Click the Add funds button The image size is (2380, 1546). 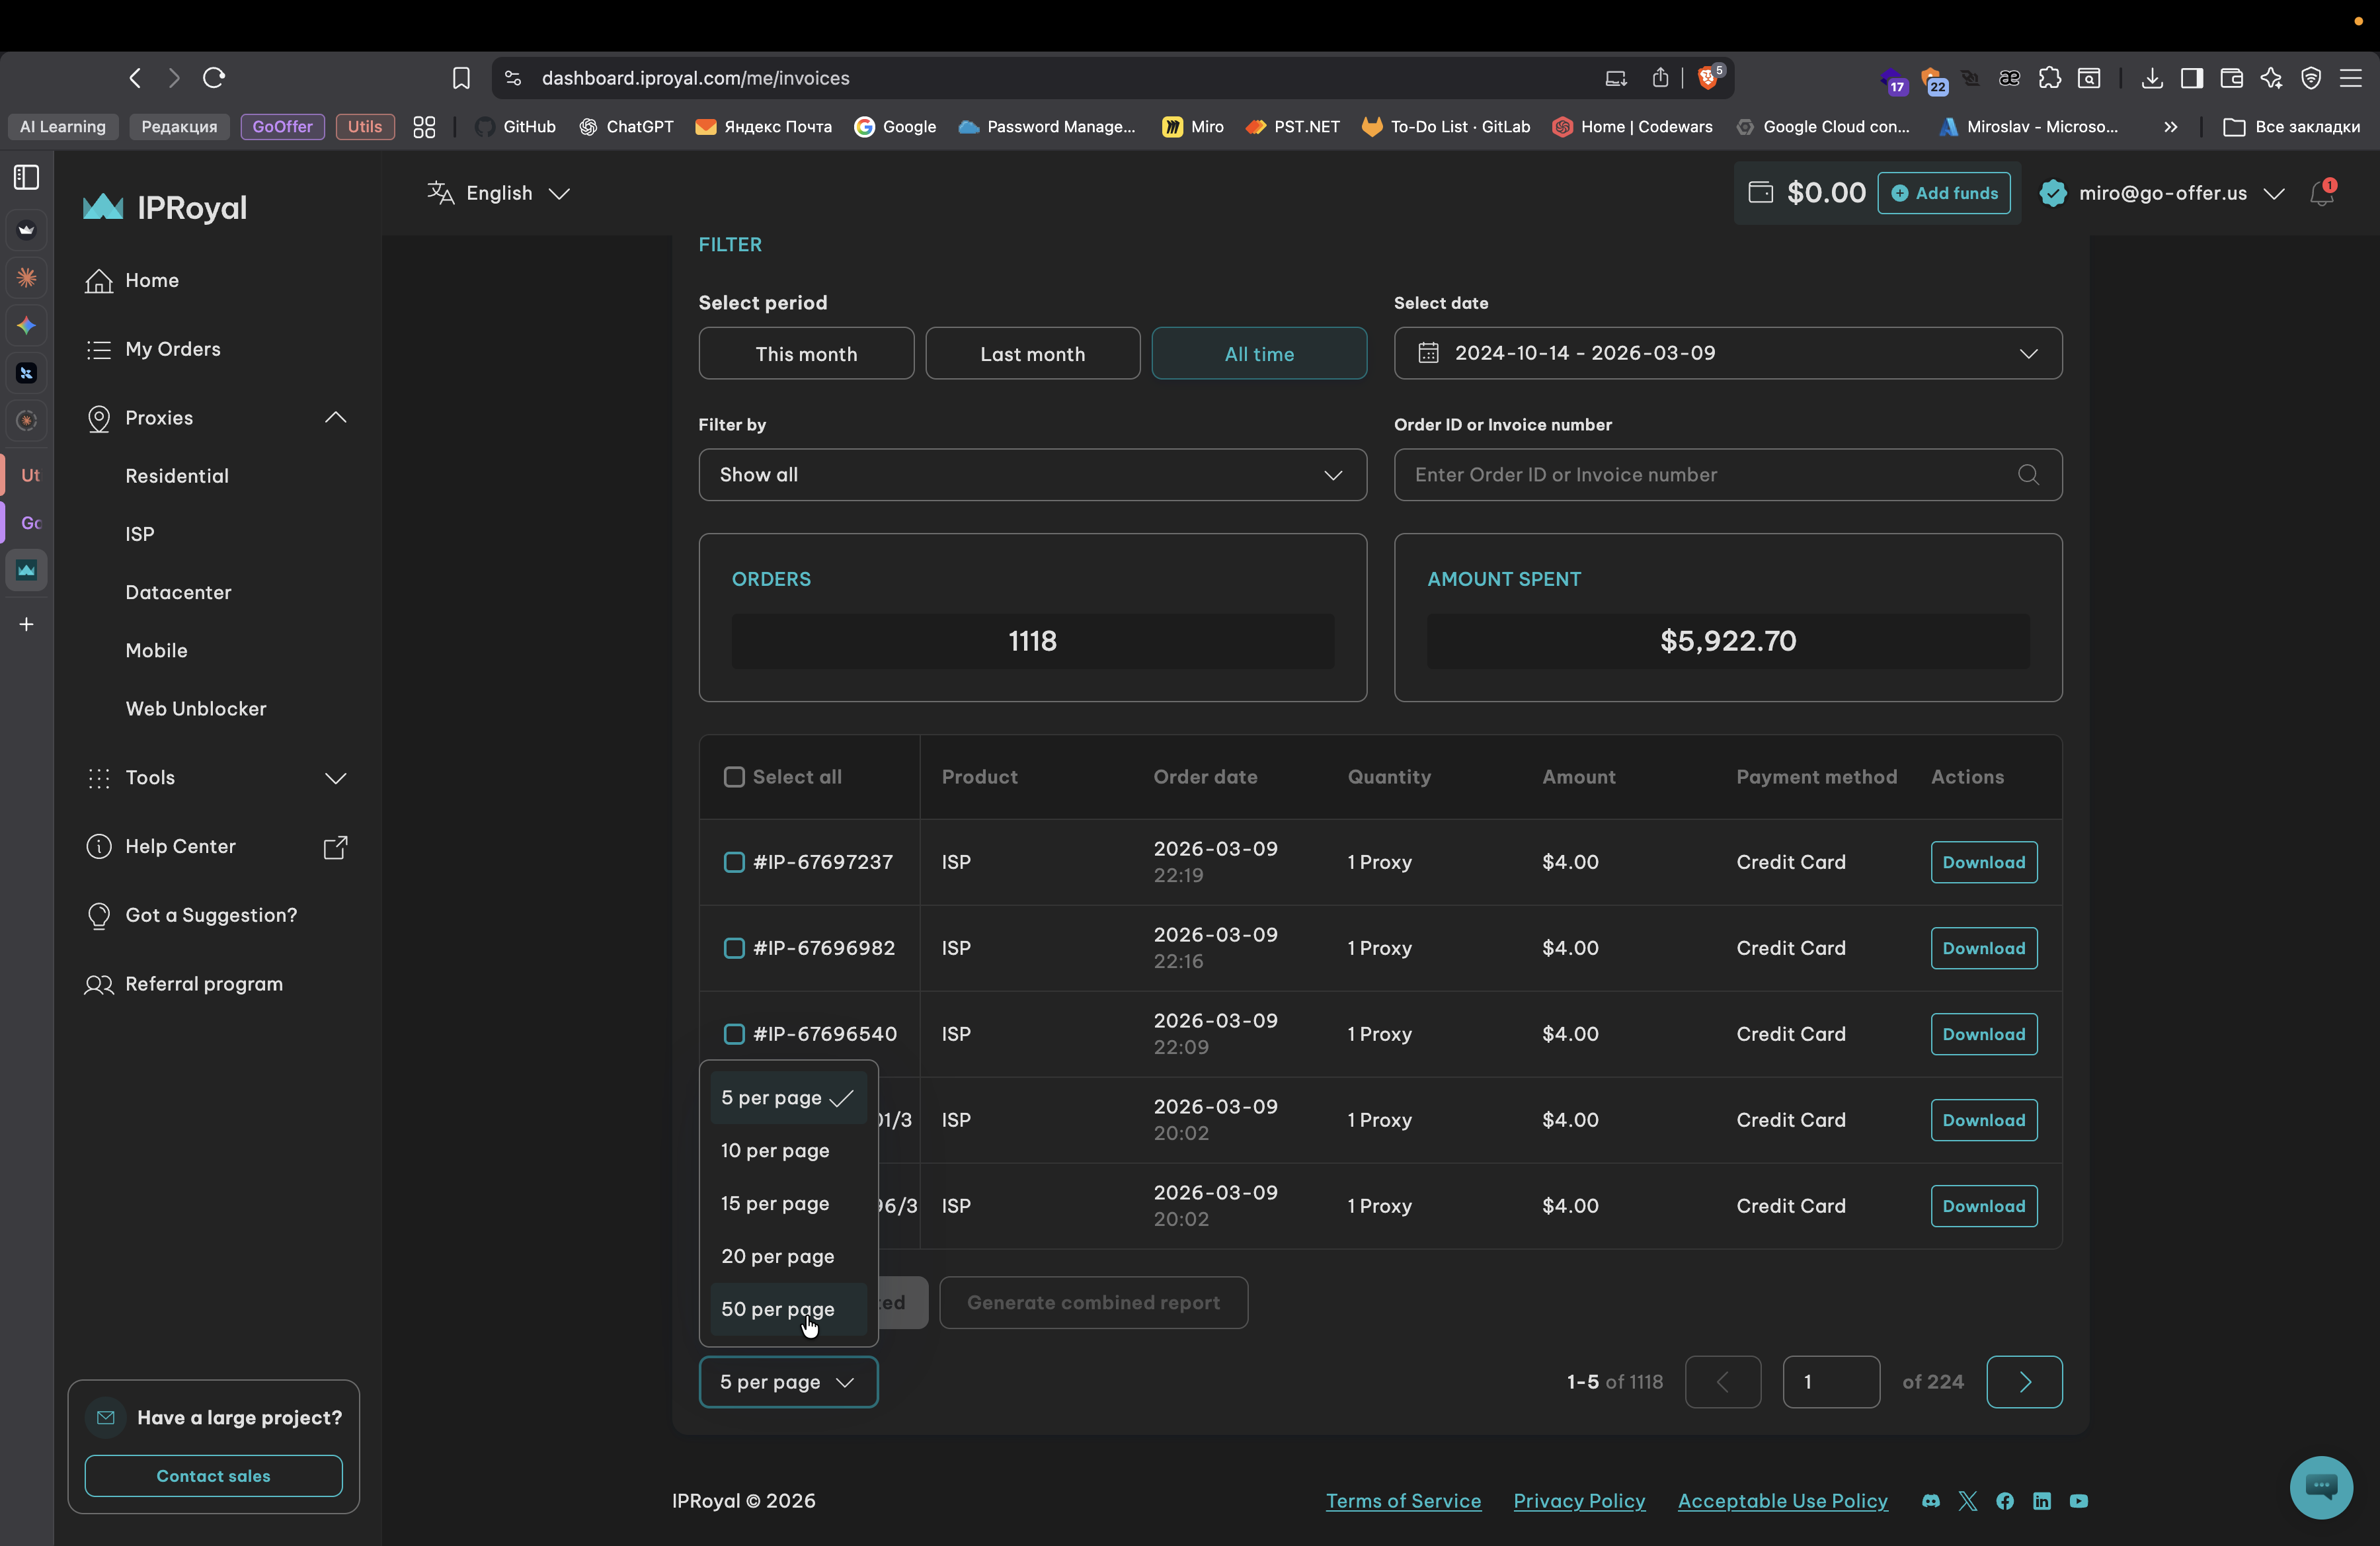(x=1943, y=193)
